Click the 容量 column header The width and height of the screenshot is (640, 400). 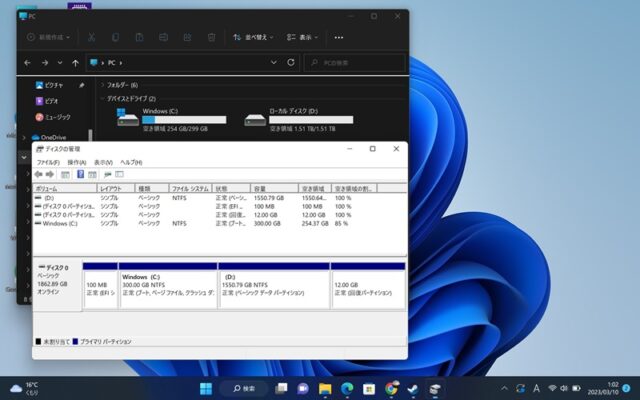point(270,188)
